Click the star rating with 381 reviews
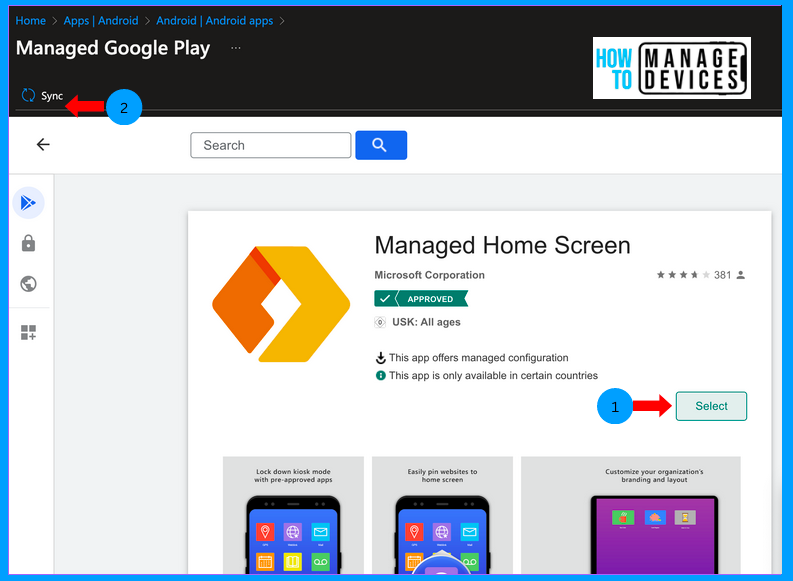The width and height of the screenshot is (793, 581). [700, 275]
